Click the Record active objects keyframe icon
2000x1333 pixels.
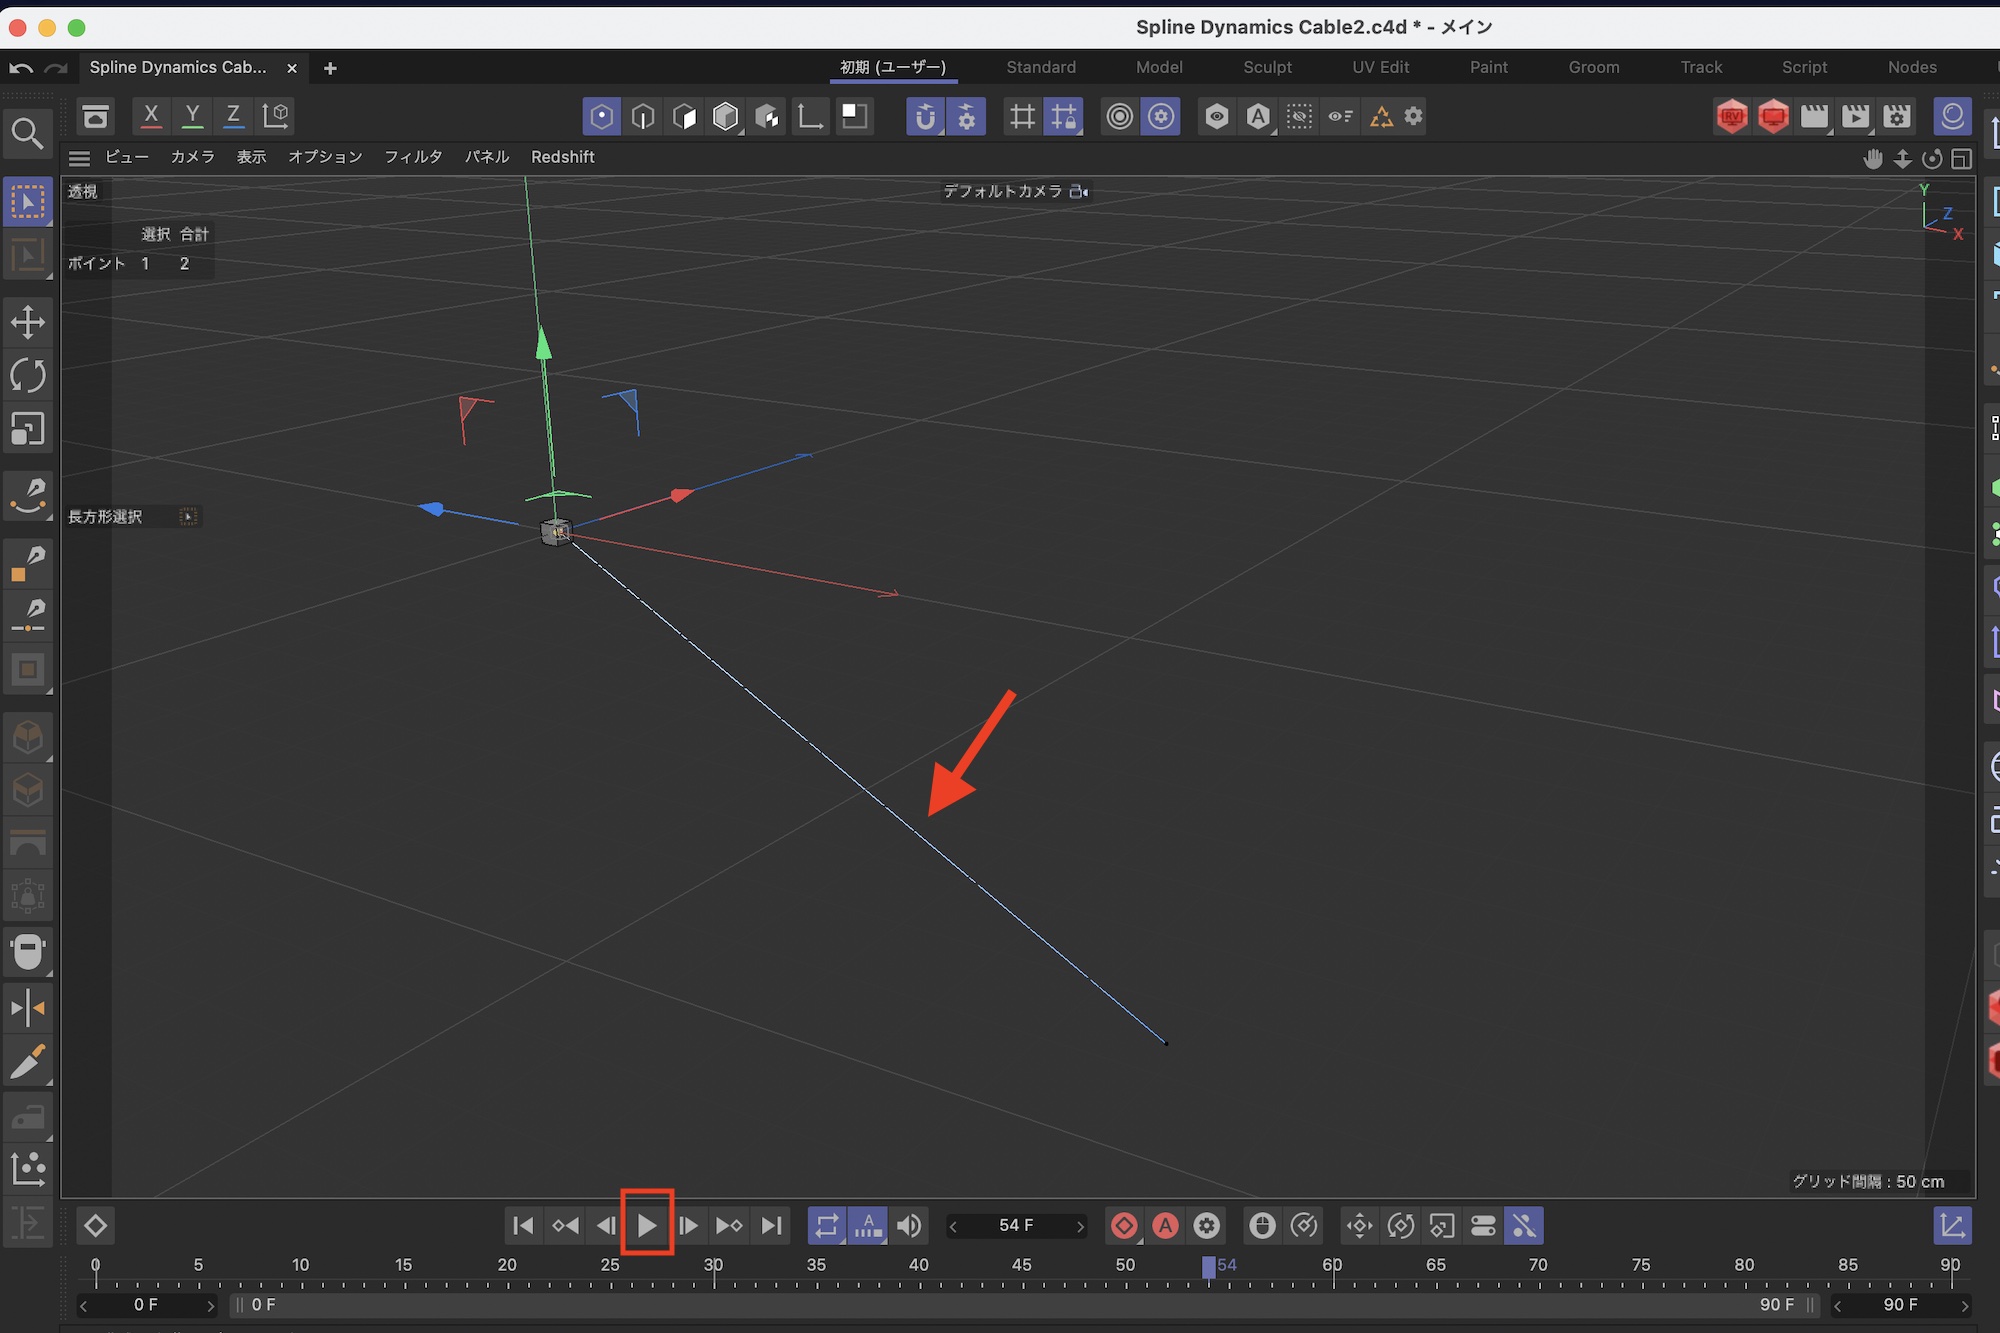(1124, 1225)
